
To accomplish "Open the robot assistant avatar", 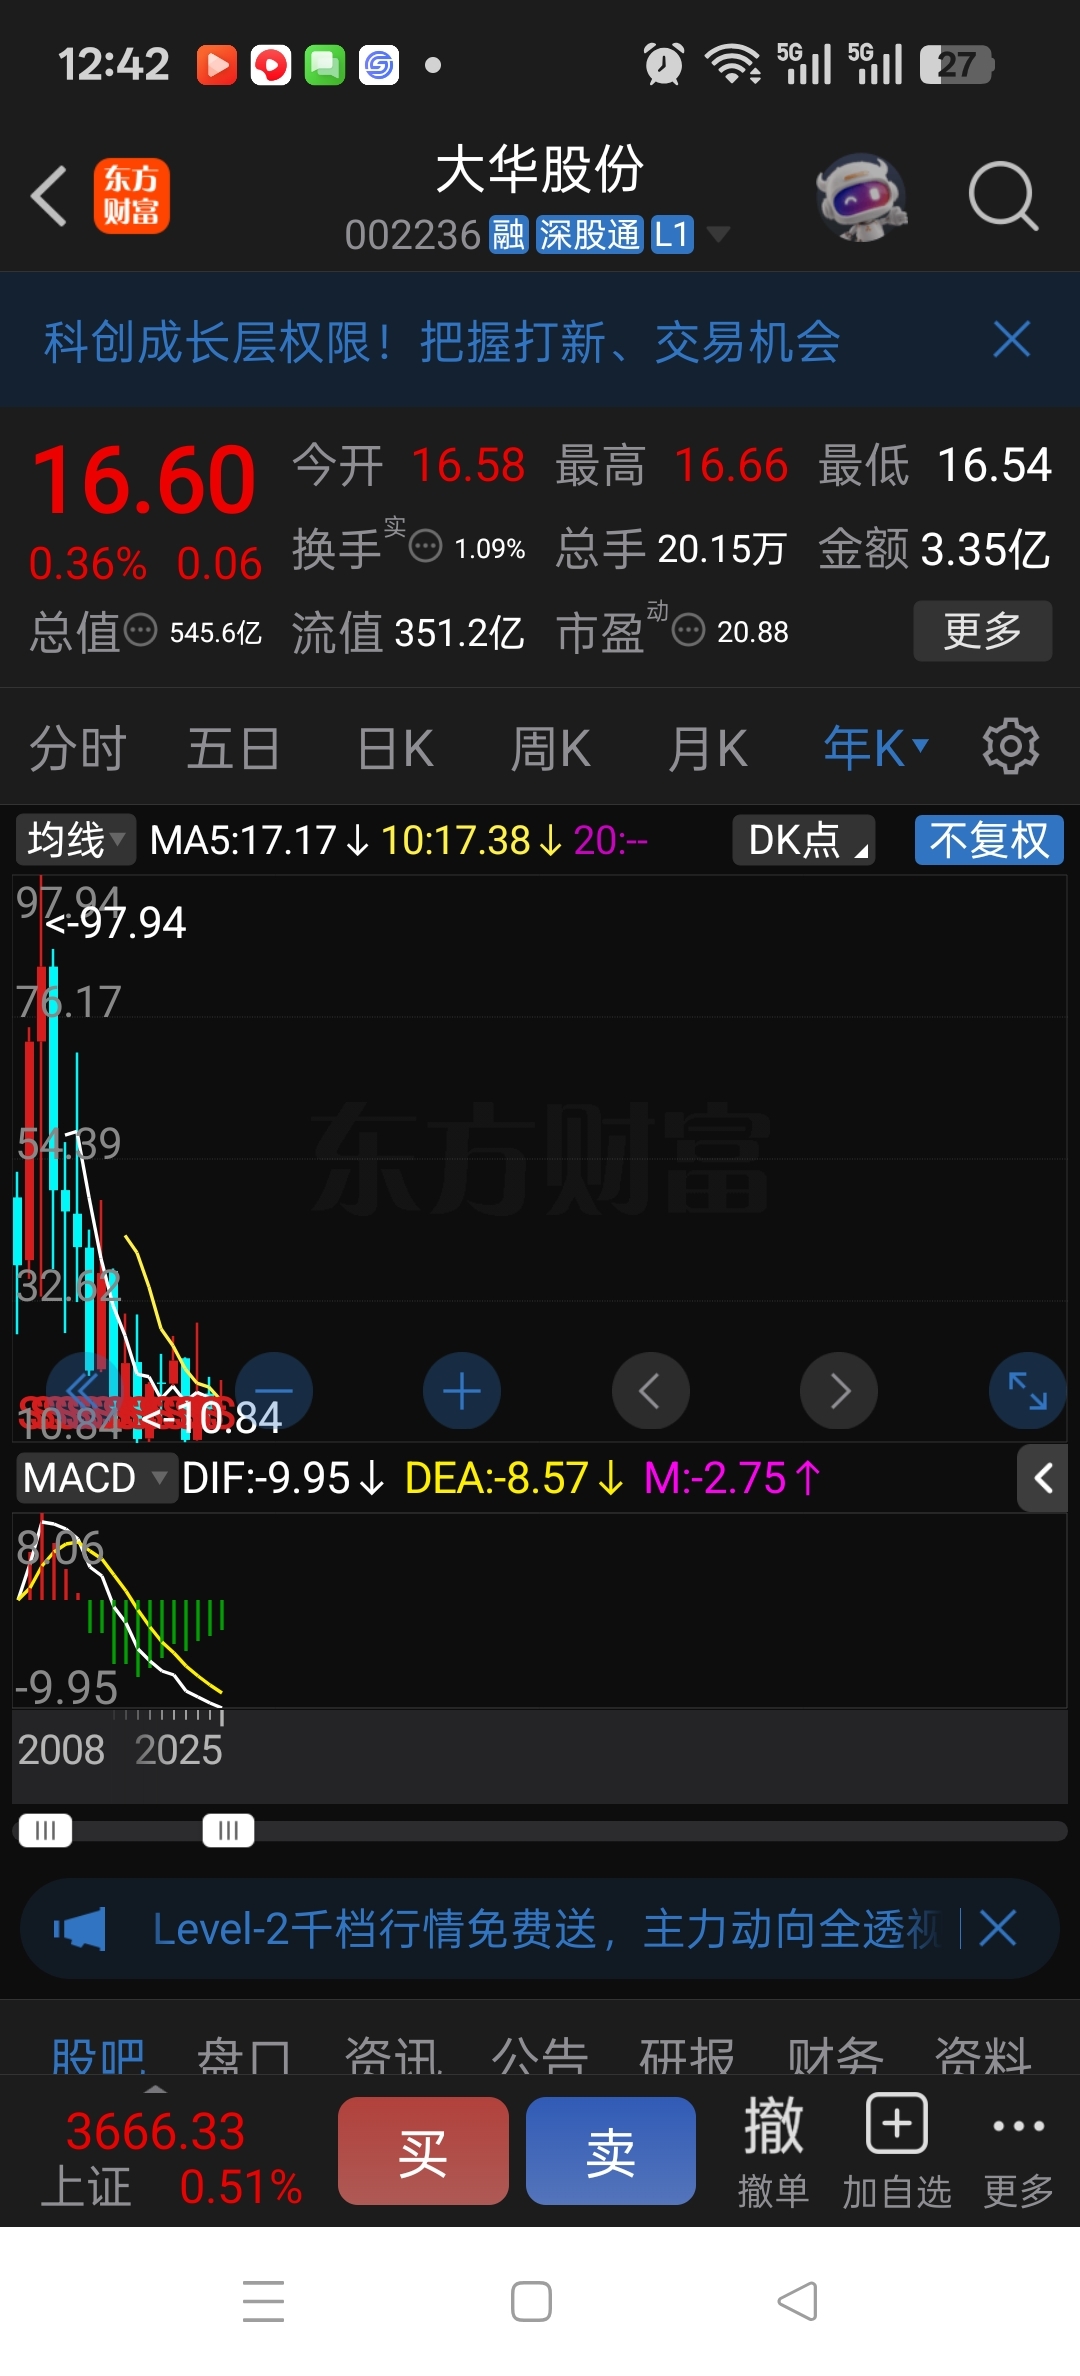I will [861, 196].
